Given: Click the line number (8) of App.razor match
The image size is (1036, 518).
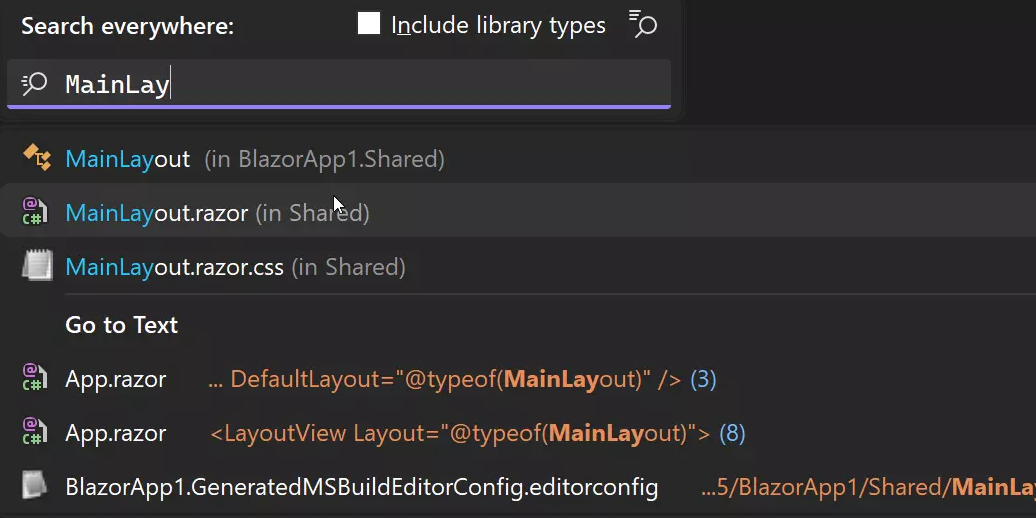Looking at the screenshot, I should coord(732,434).
